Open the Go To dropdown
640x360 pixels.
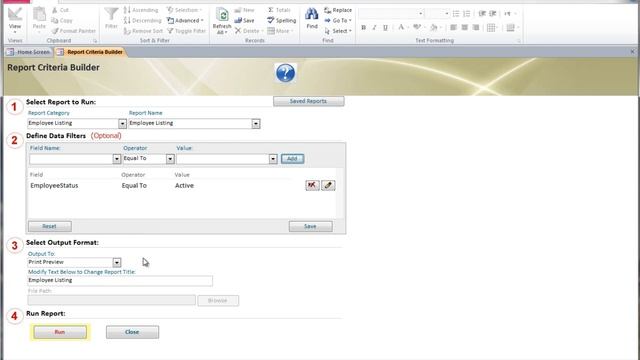pyautogui.click(x=338, y=20)
